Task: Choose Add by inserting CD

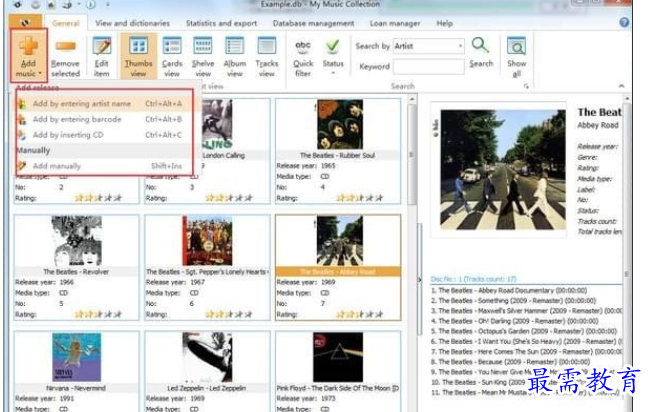Action: tap(105, 135)
